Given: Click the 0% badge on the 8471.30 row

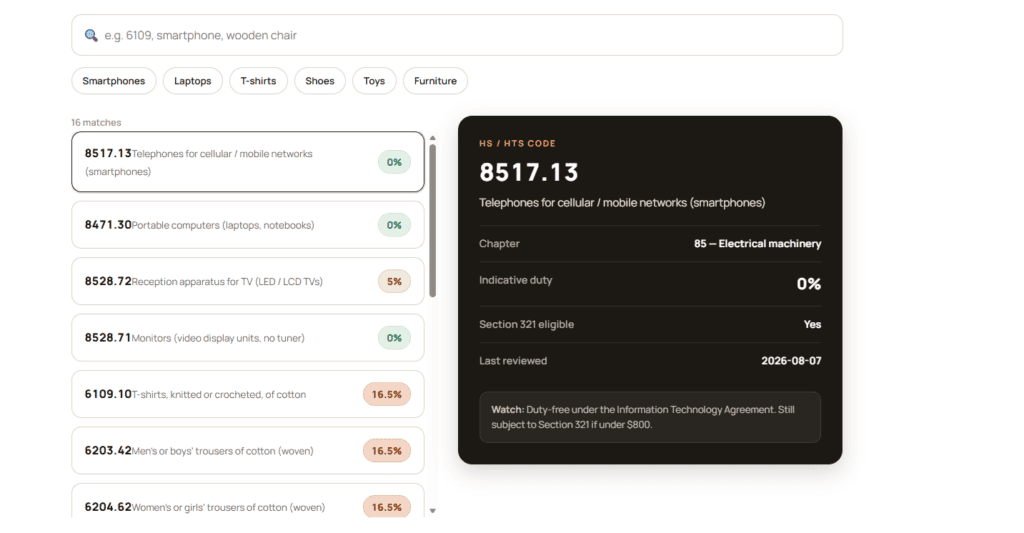Looking at the screenshot, I should coord(394,225).
